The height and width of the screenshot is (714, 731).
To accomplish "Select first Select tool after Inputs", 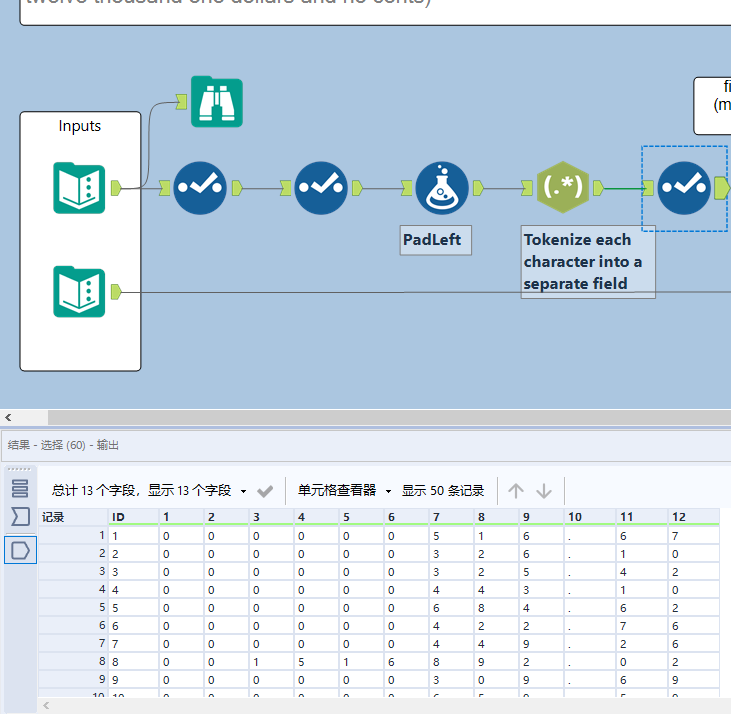I will pos(200,188).
